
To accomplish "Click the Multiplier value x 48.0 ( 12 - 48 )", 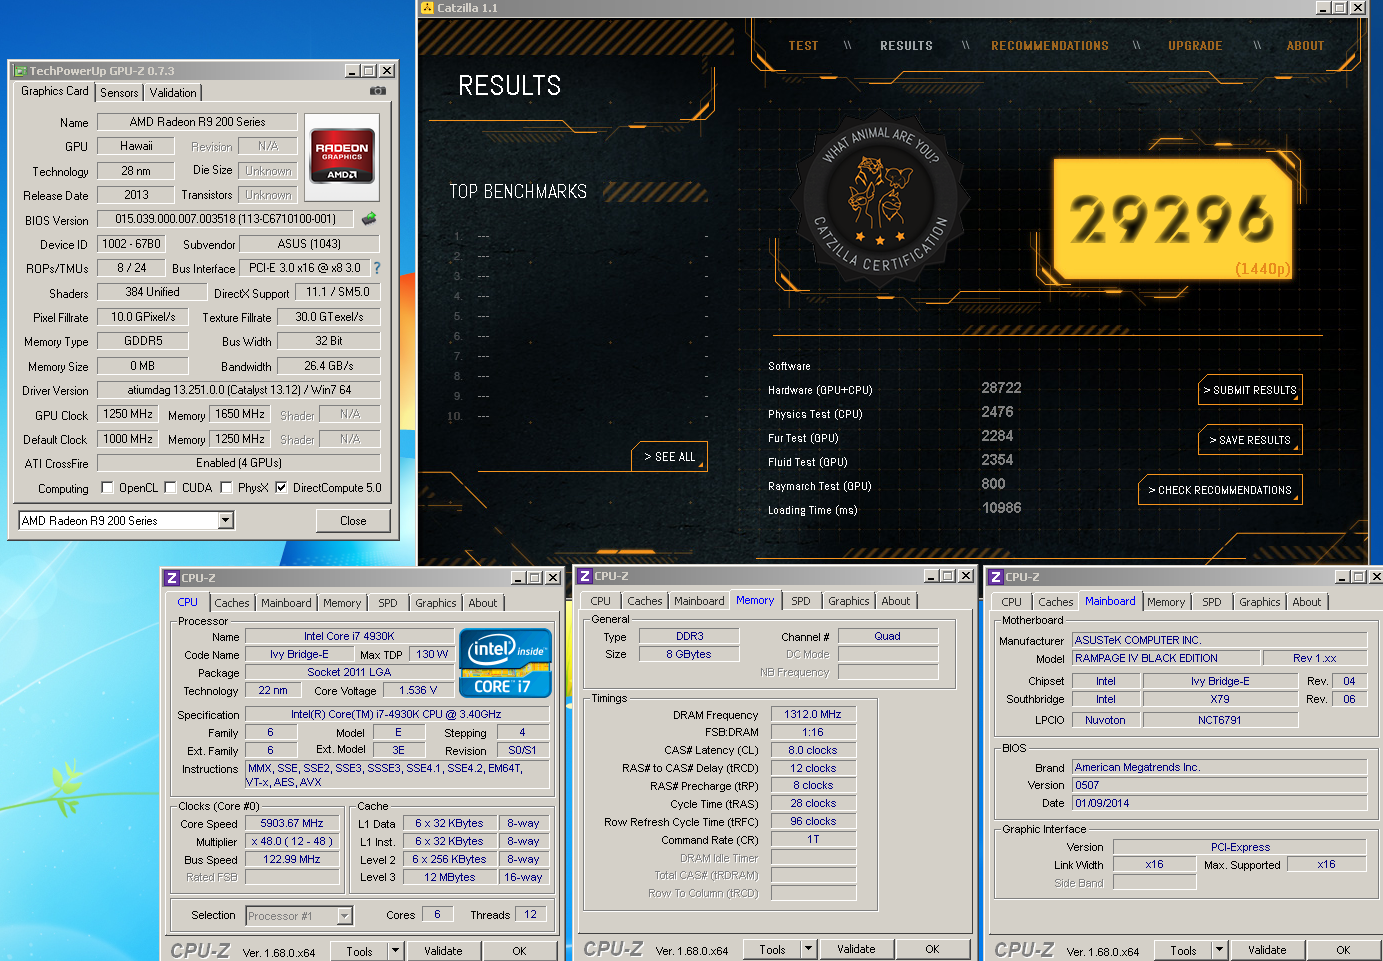I will coord(292,841).
